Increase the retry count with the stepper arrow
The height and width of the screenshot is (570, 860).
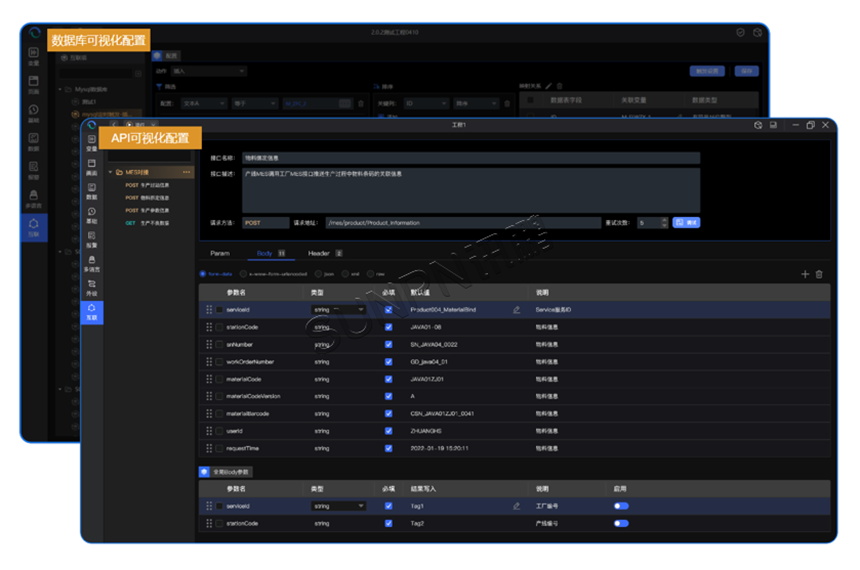[x=663, y=220]
